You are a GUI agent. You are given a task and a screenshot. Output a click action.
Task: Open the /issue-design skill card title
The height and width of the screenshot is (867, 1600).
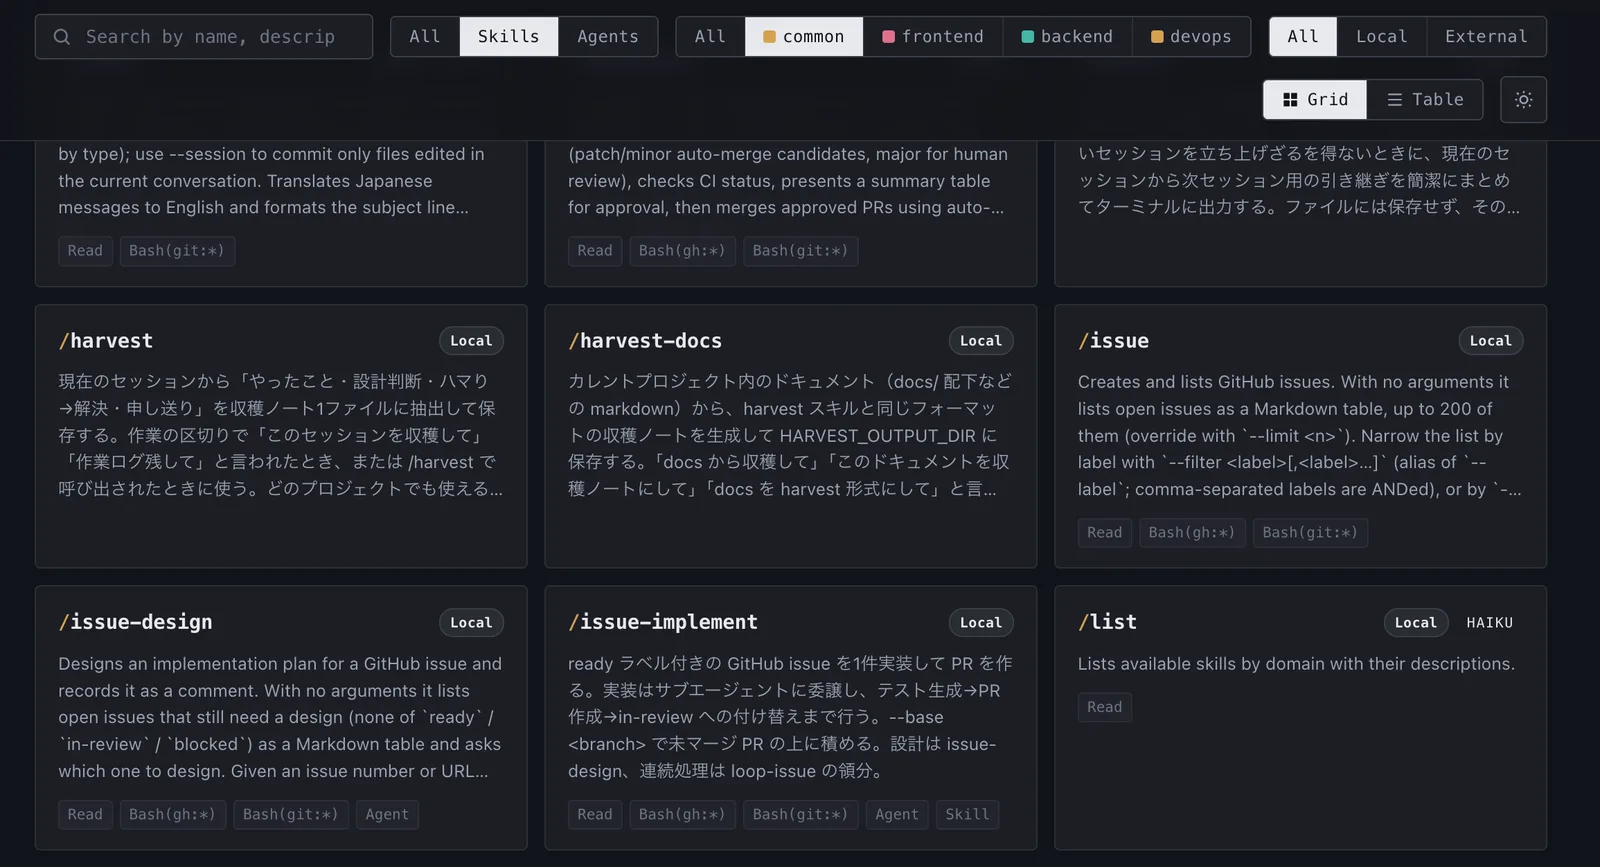[x=135, y=622]
